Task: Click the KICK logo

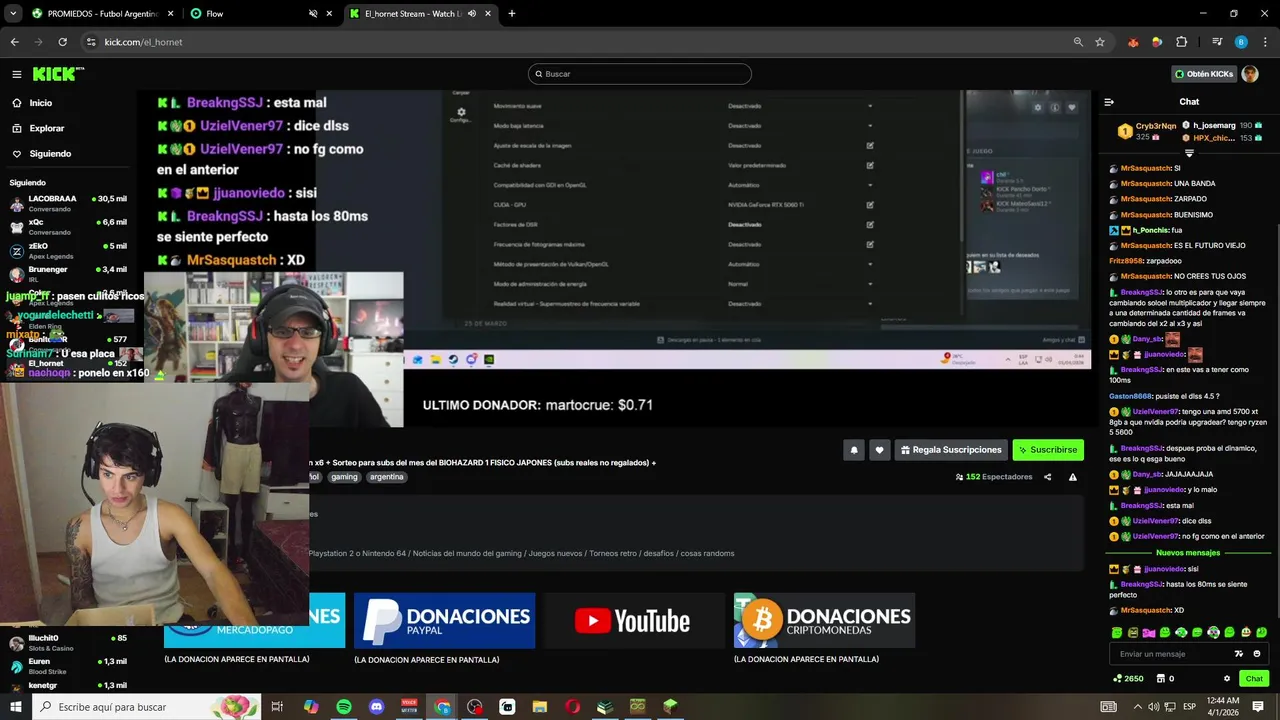Action: 57,74
